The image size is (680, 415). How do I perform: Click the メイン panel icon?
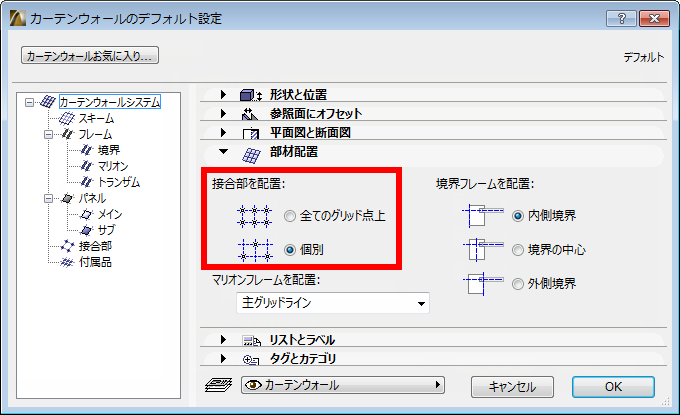(87, 214)
